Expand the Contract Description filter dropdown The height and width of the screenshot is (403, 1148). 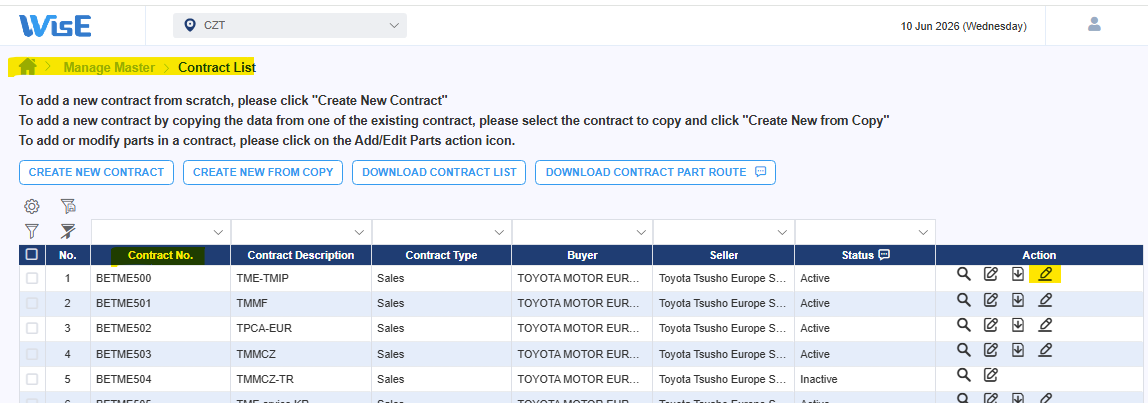(359, 232)
